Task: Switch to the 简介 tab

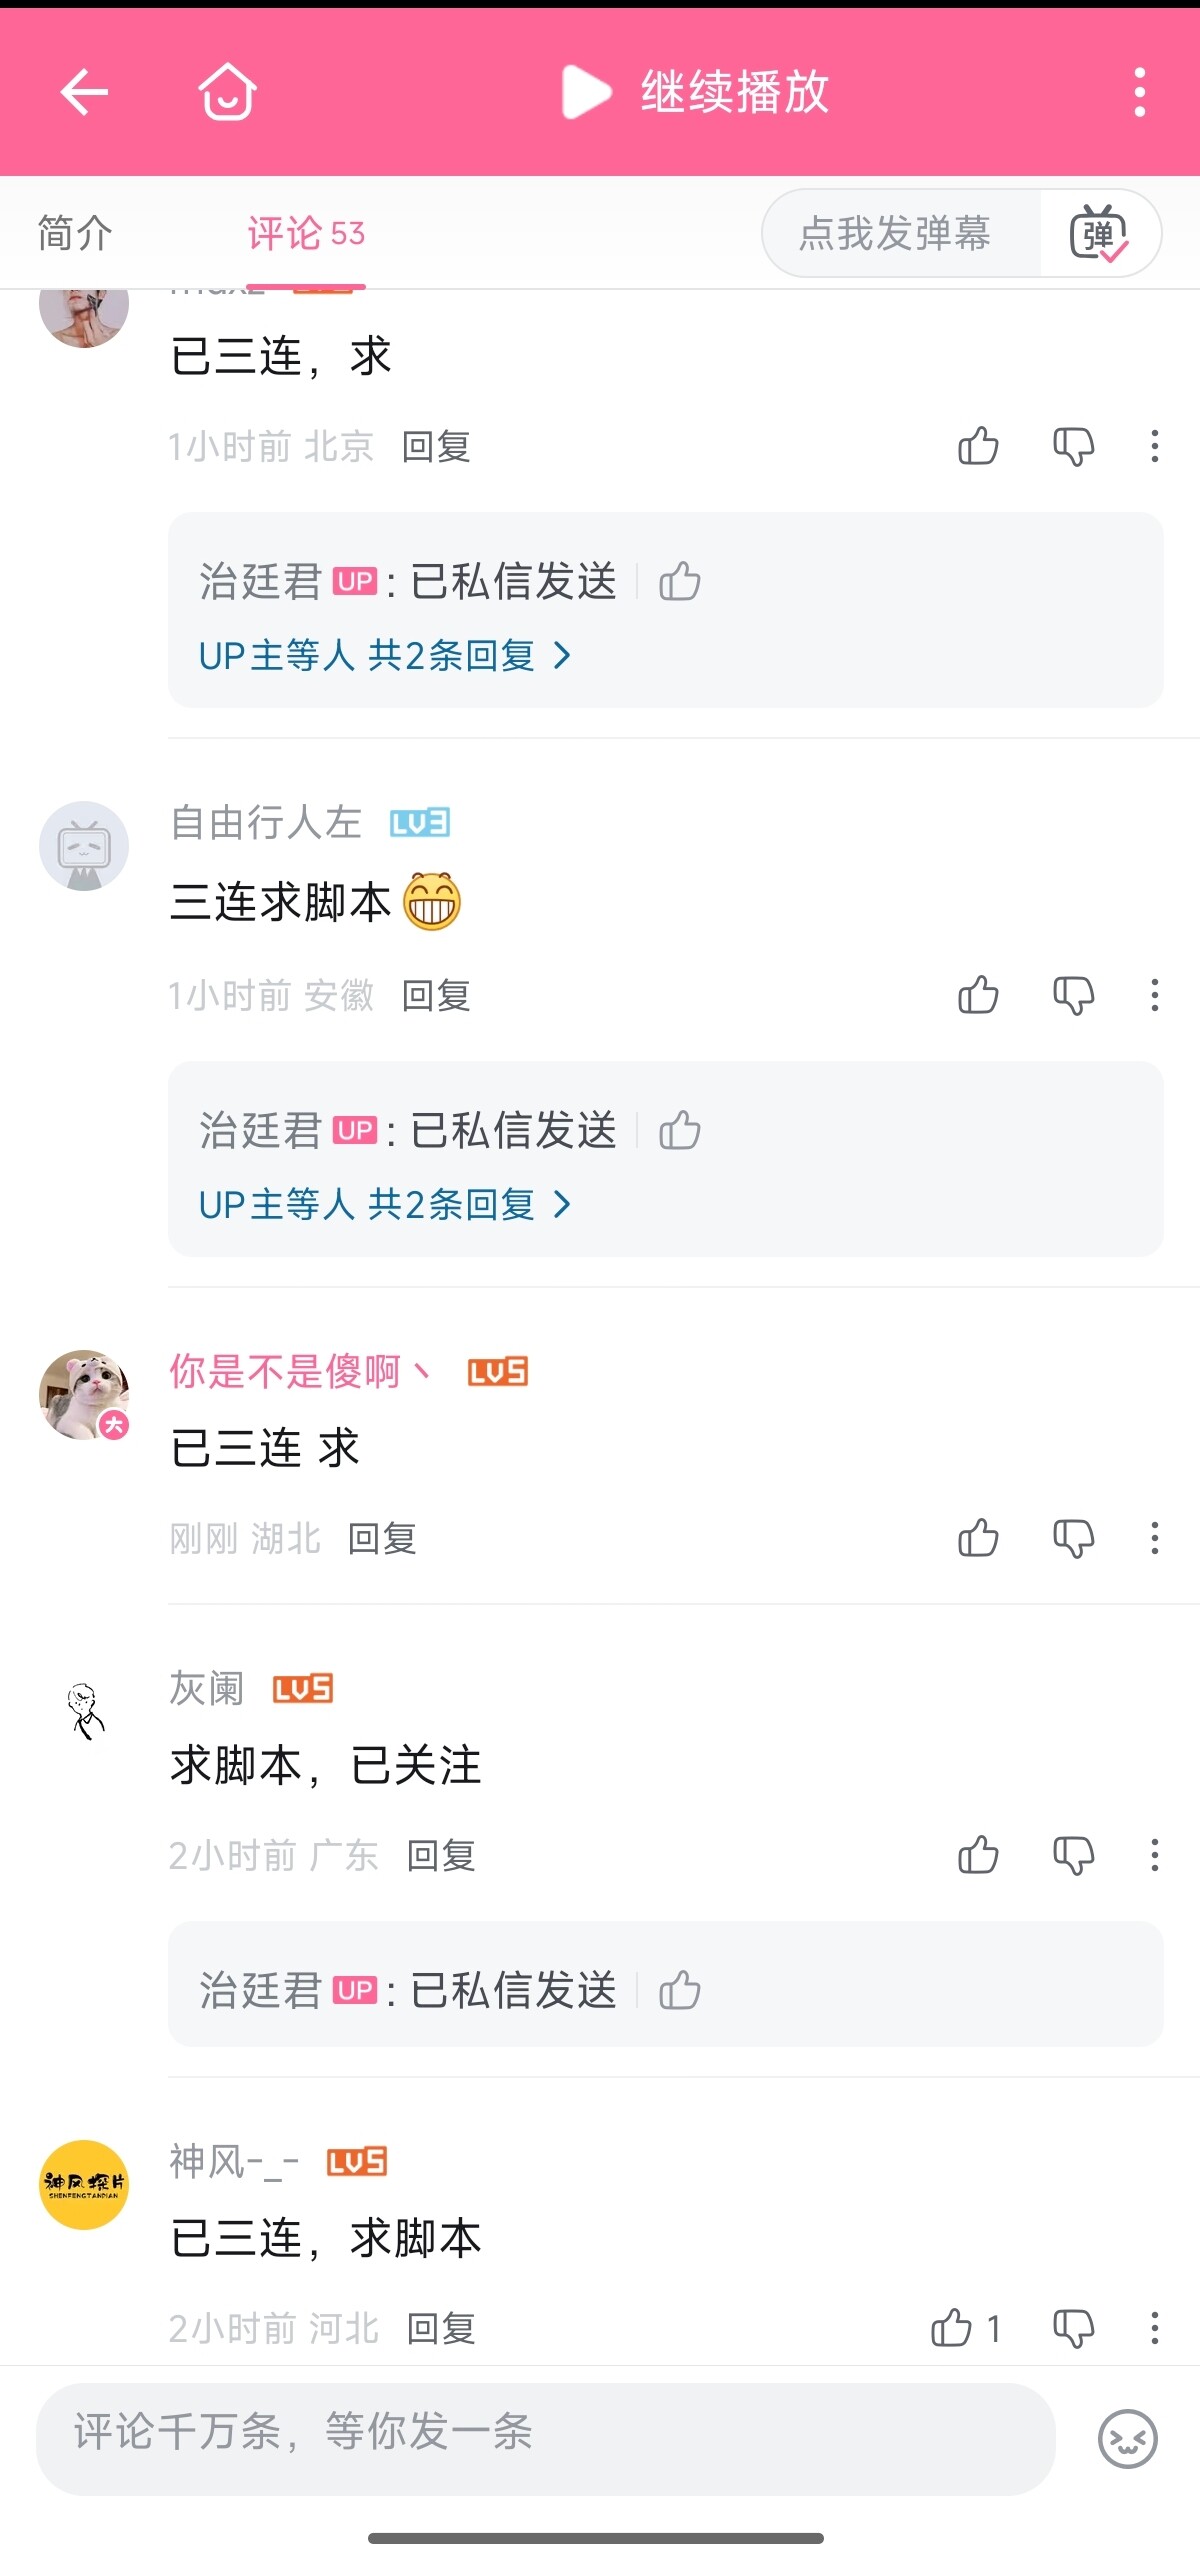Action: tap(75, 234)
